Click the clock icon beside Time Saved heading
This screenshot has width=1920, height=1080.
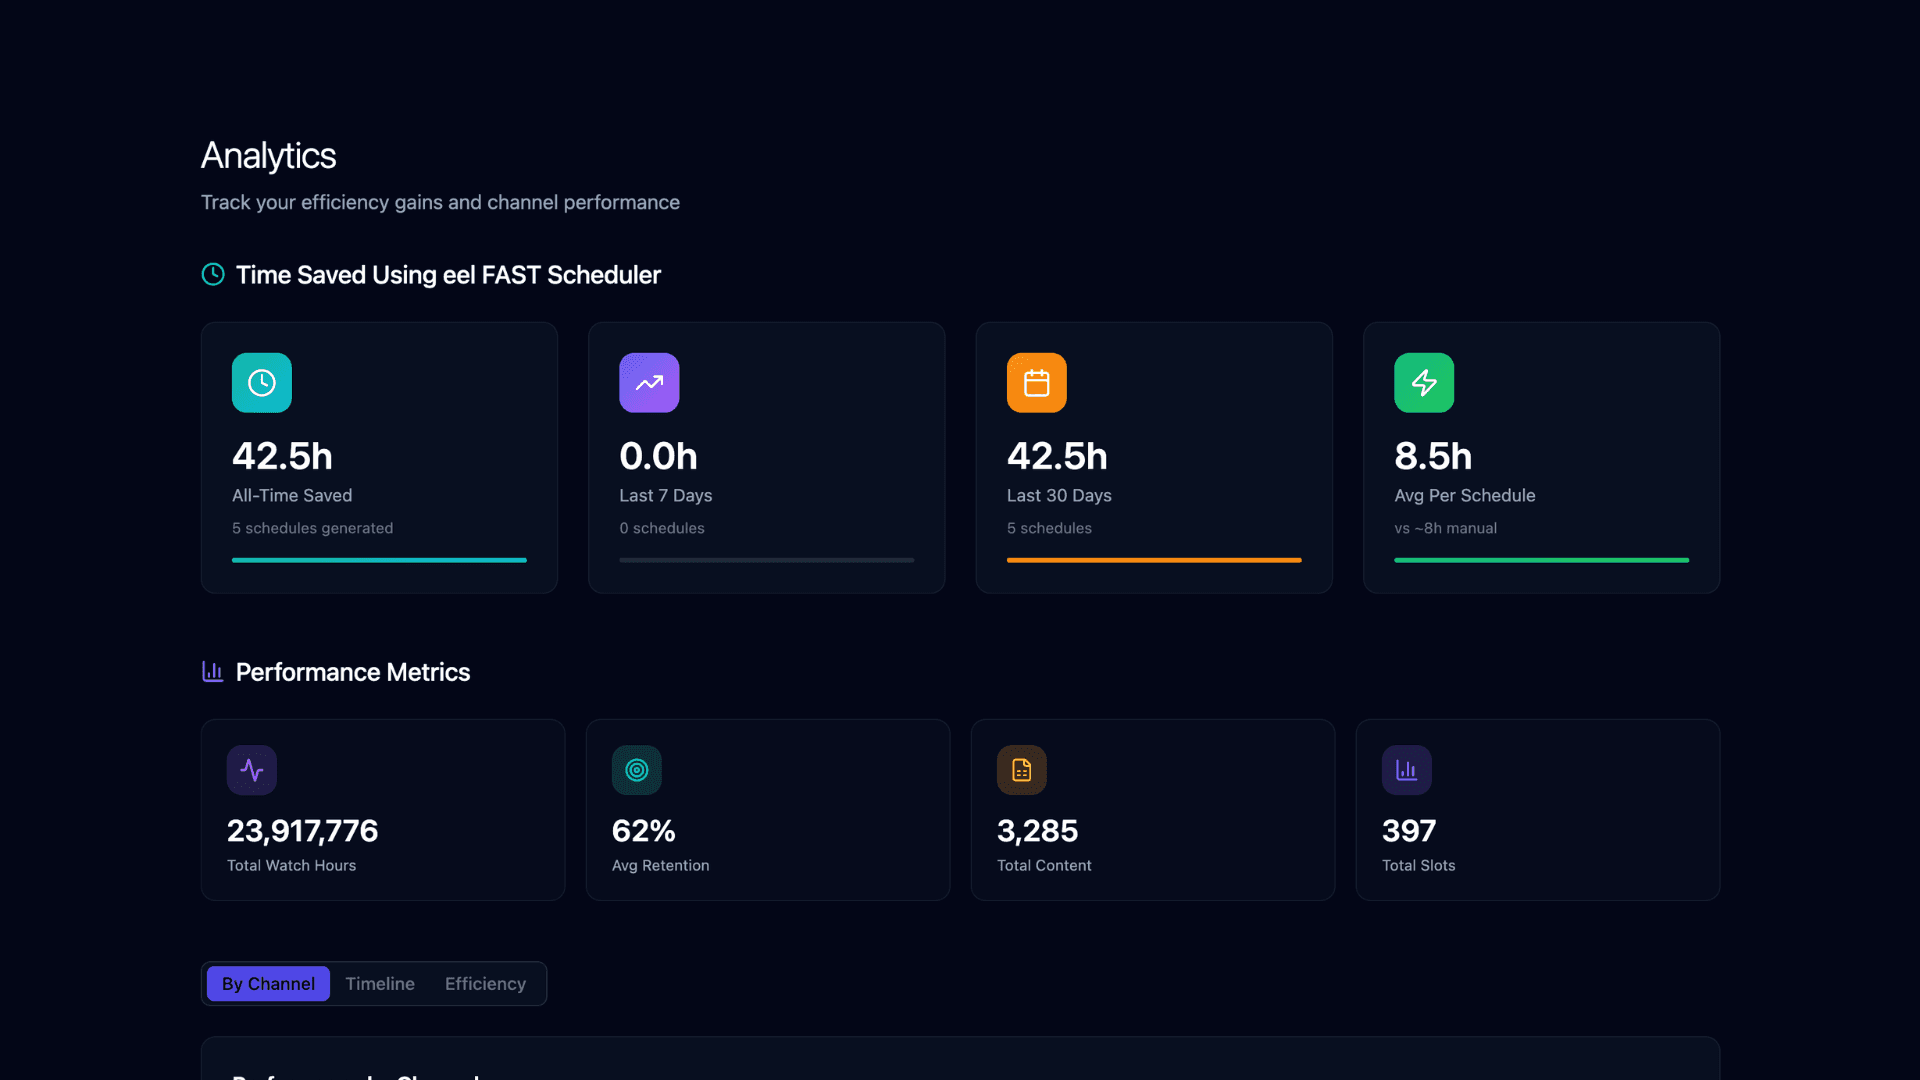coord(213,274)
